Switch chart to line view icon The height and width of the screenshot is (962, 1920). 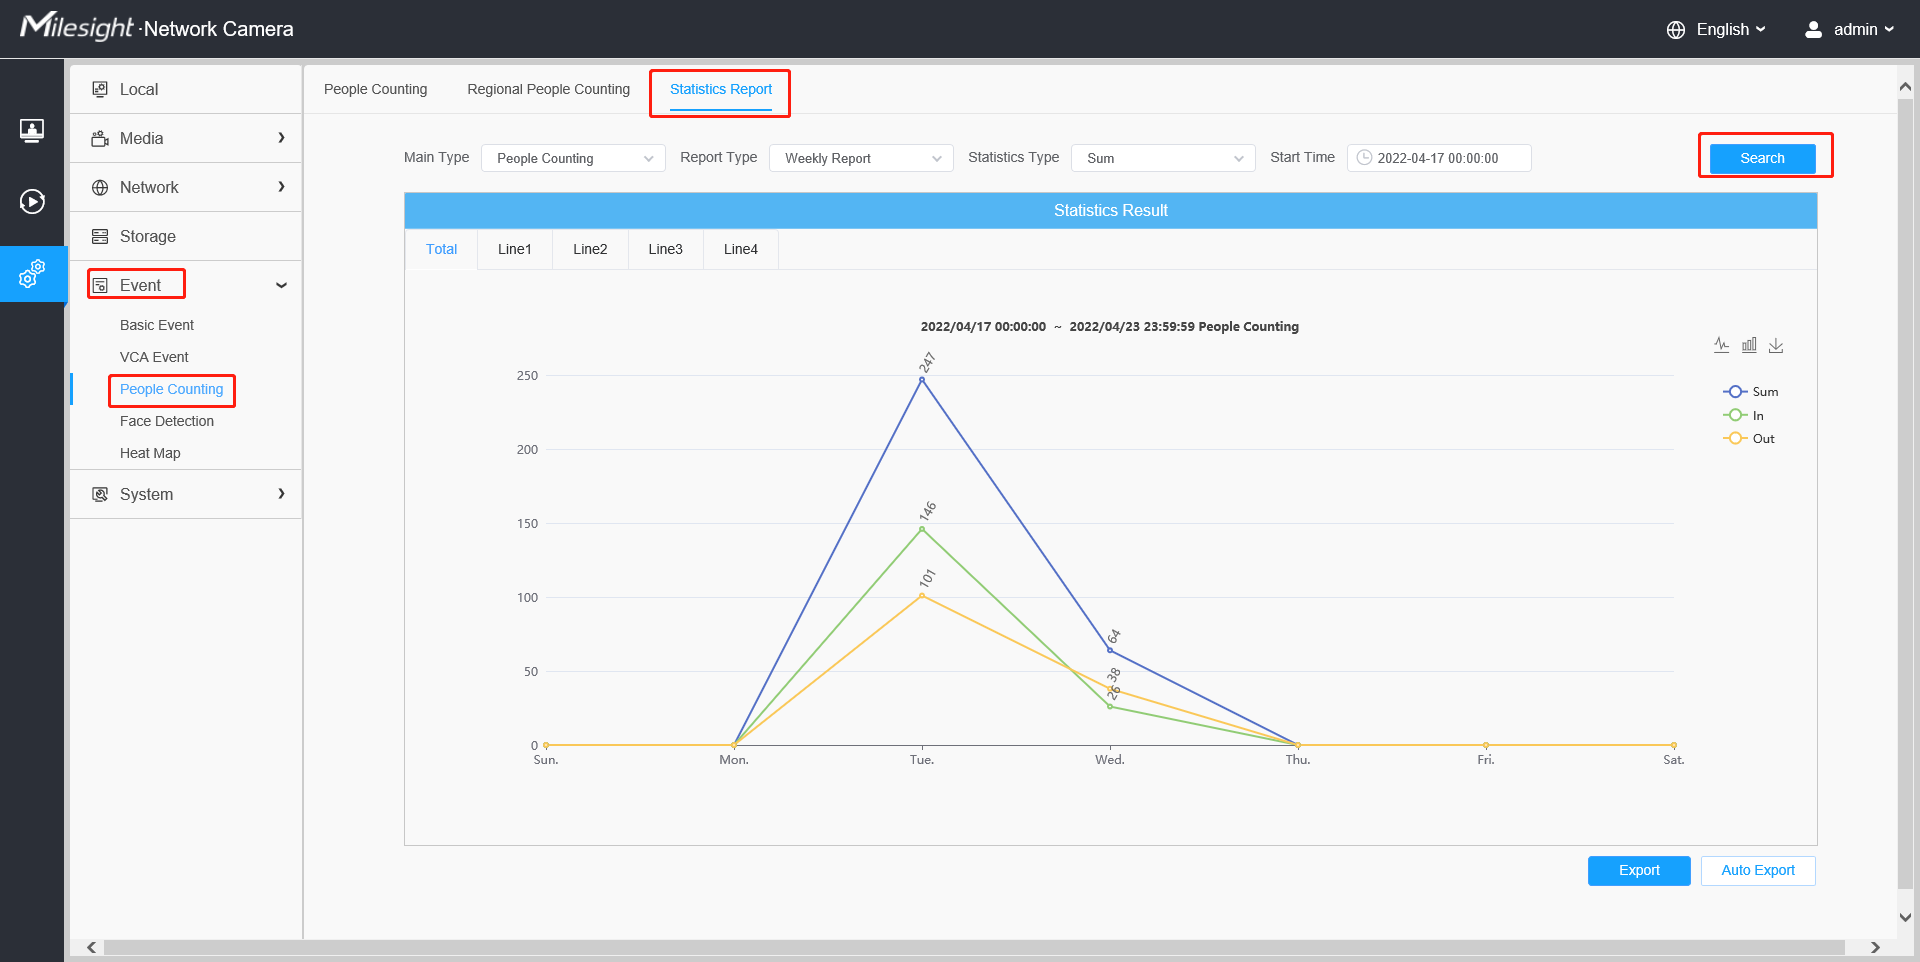point(1721,345)
